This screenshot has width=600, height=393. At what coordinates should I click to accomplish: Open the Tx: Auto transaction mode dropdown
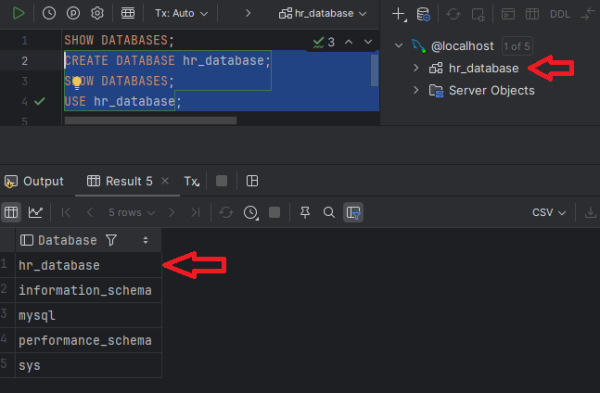tap(181, 13)
